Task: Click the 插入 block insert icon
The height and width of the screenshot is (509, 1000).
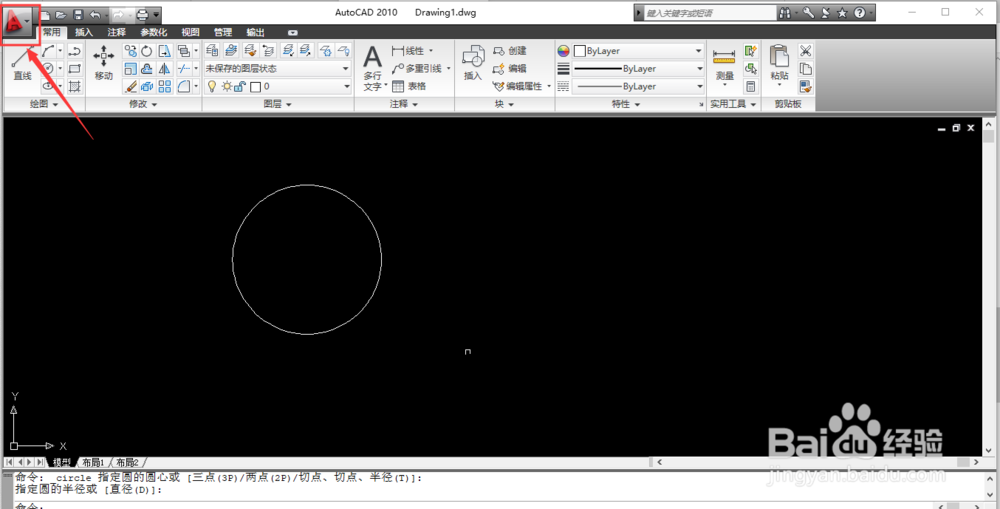Action: click(473, 64)
